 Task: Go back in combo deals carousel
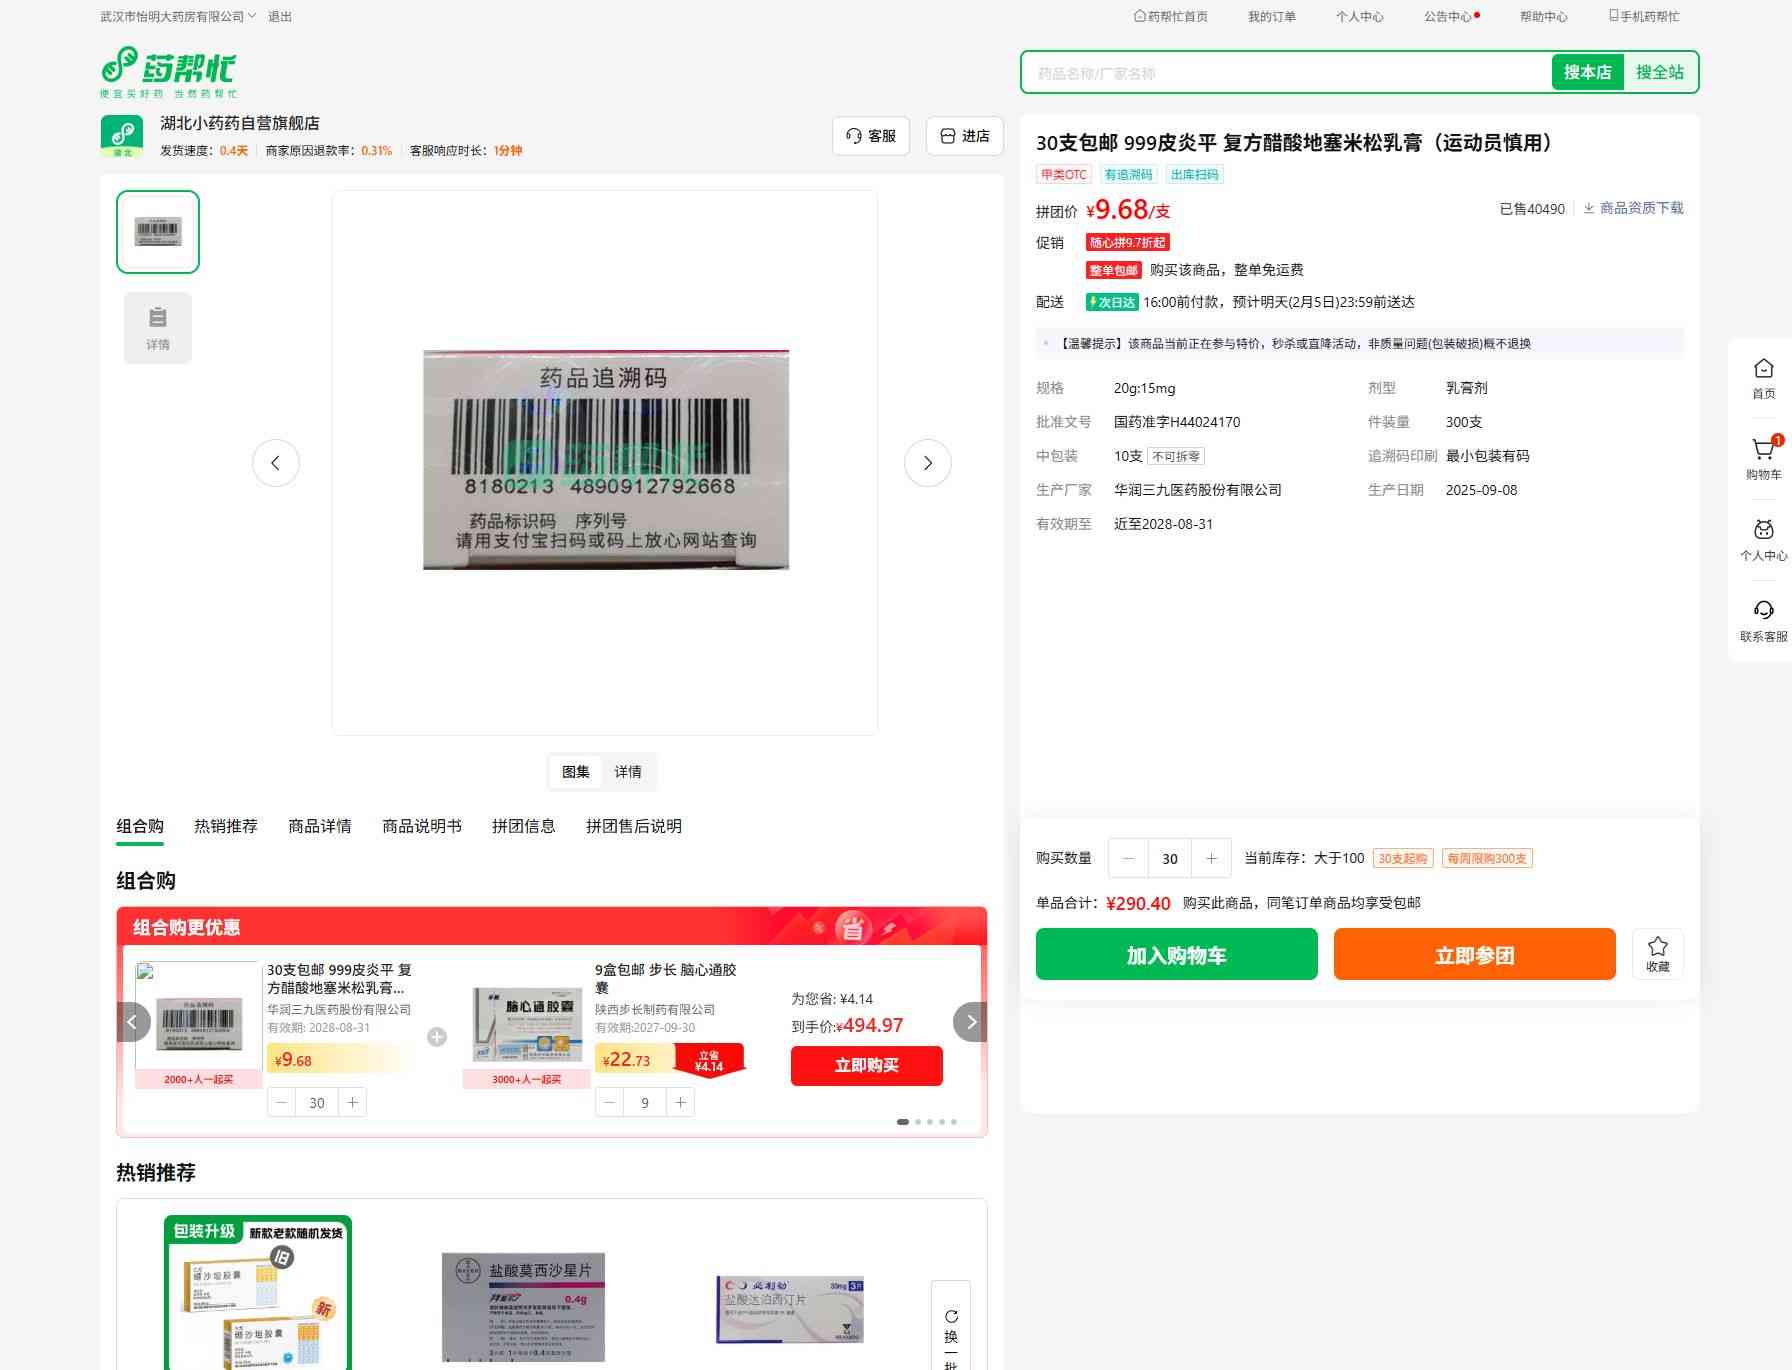tap(133, 1022)
